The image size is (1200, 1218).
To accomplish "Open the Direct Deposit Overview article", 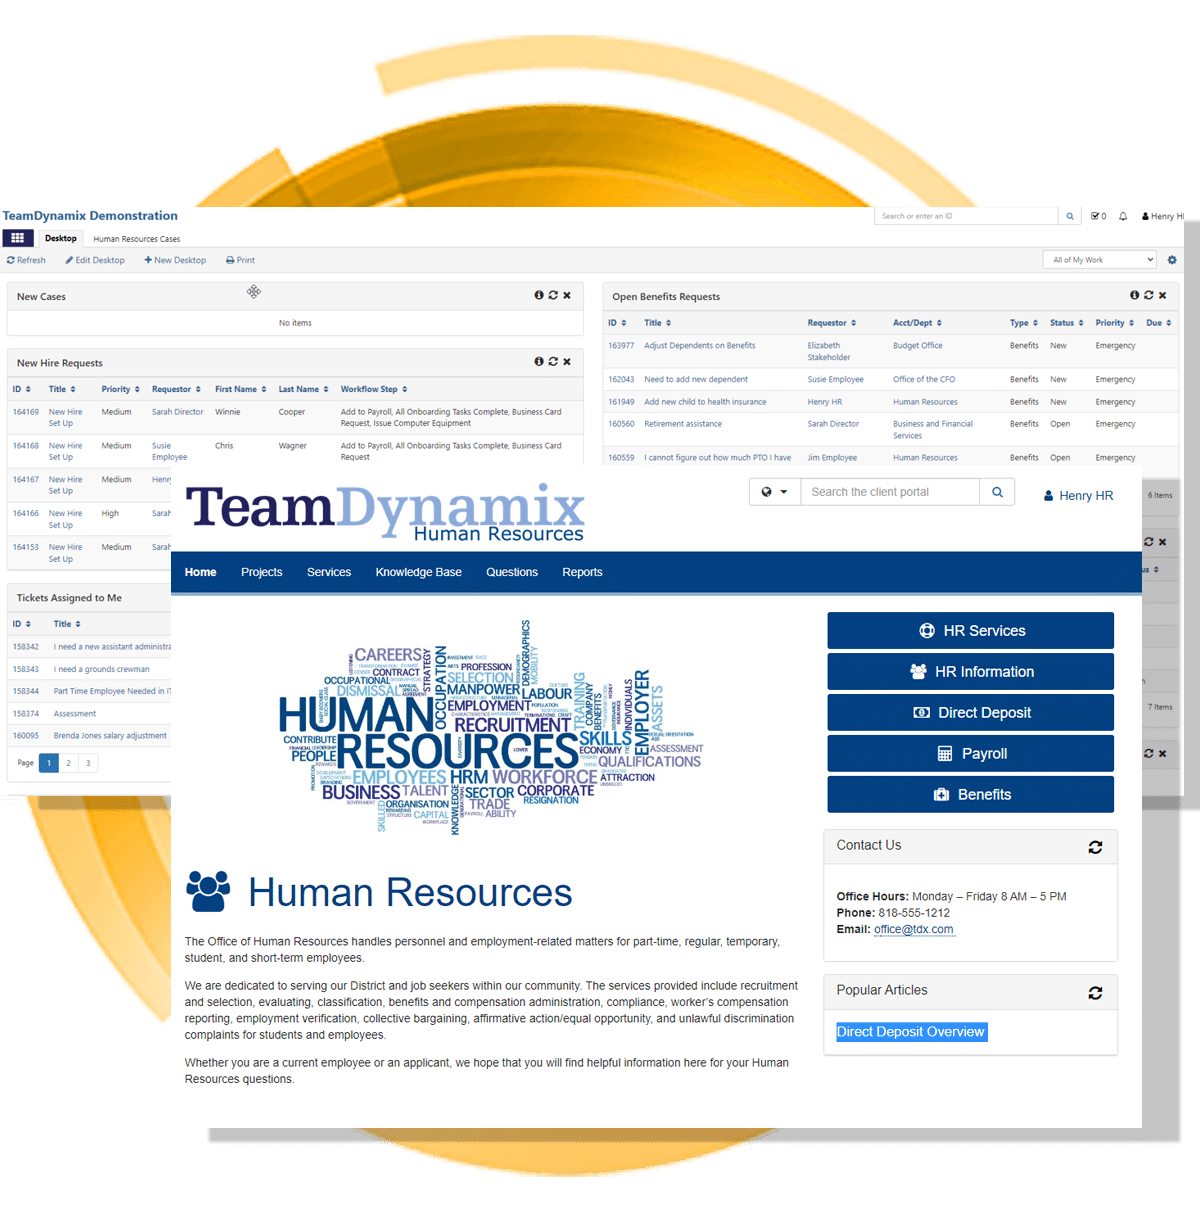I will (x=910, y=1032).
